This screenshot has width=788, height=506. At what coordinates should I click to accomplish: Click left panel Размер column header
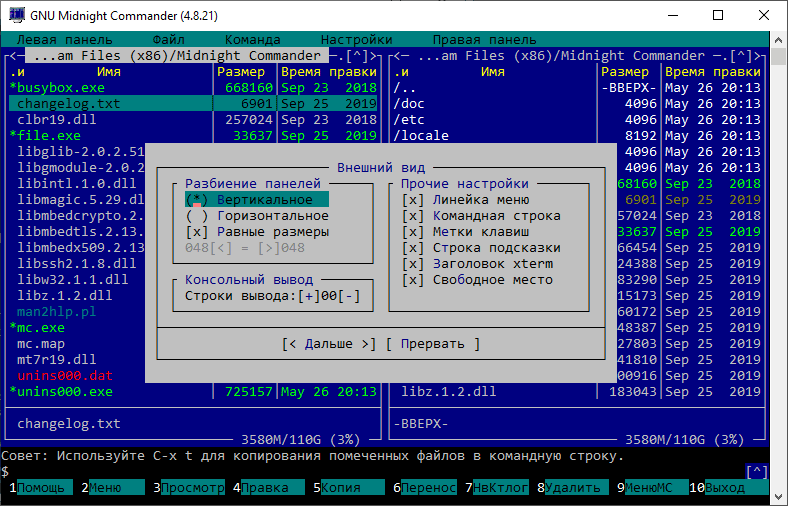241,71
